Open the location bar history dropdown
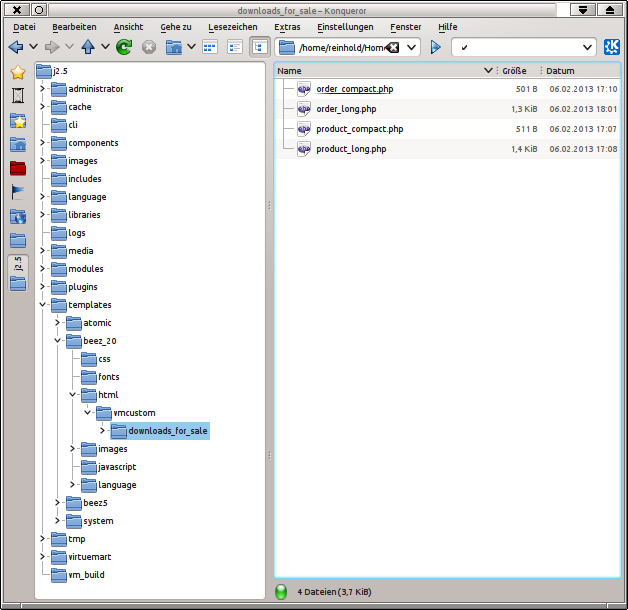628x610 pixels. (x=412, y=48)
